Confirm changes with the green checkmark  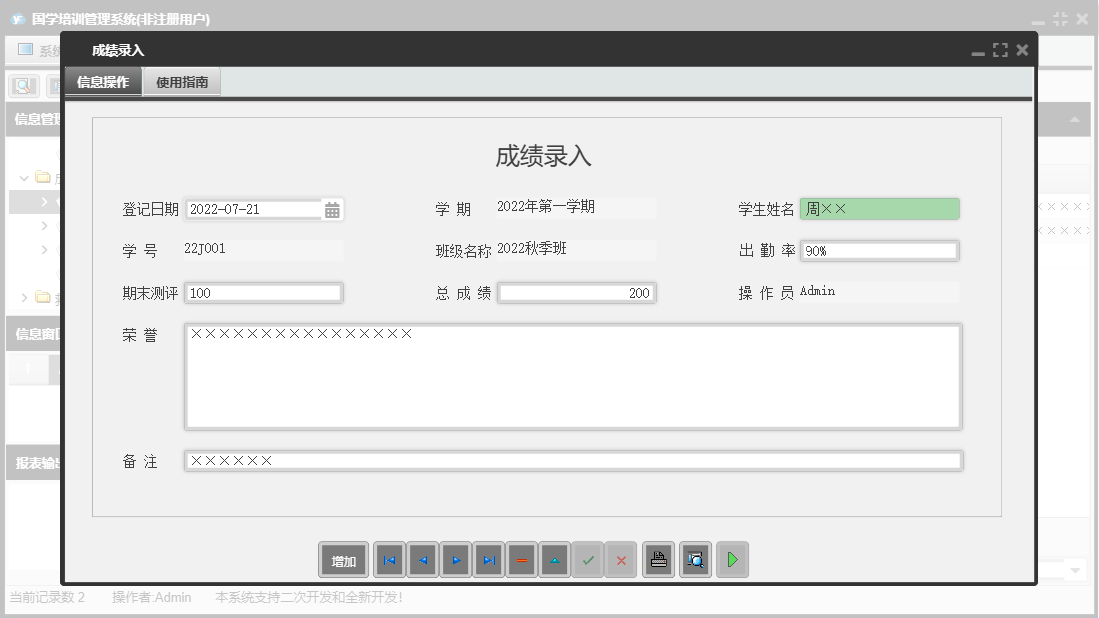588,560
